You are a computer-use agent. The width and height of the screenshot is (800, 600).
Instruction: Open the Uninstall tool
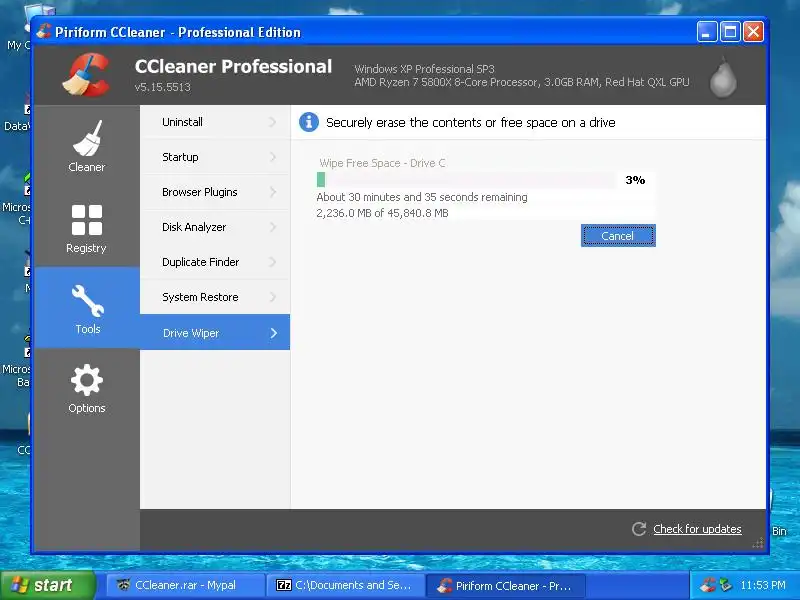tap(215, 122)
